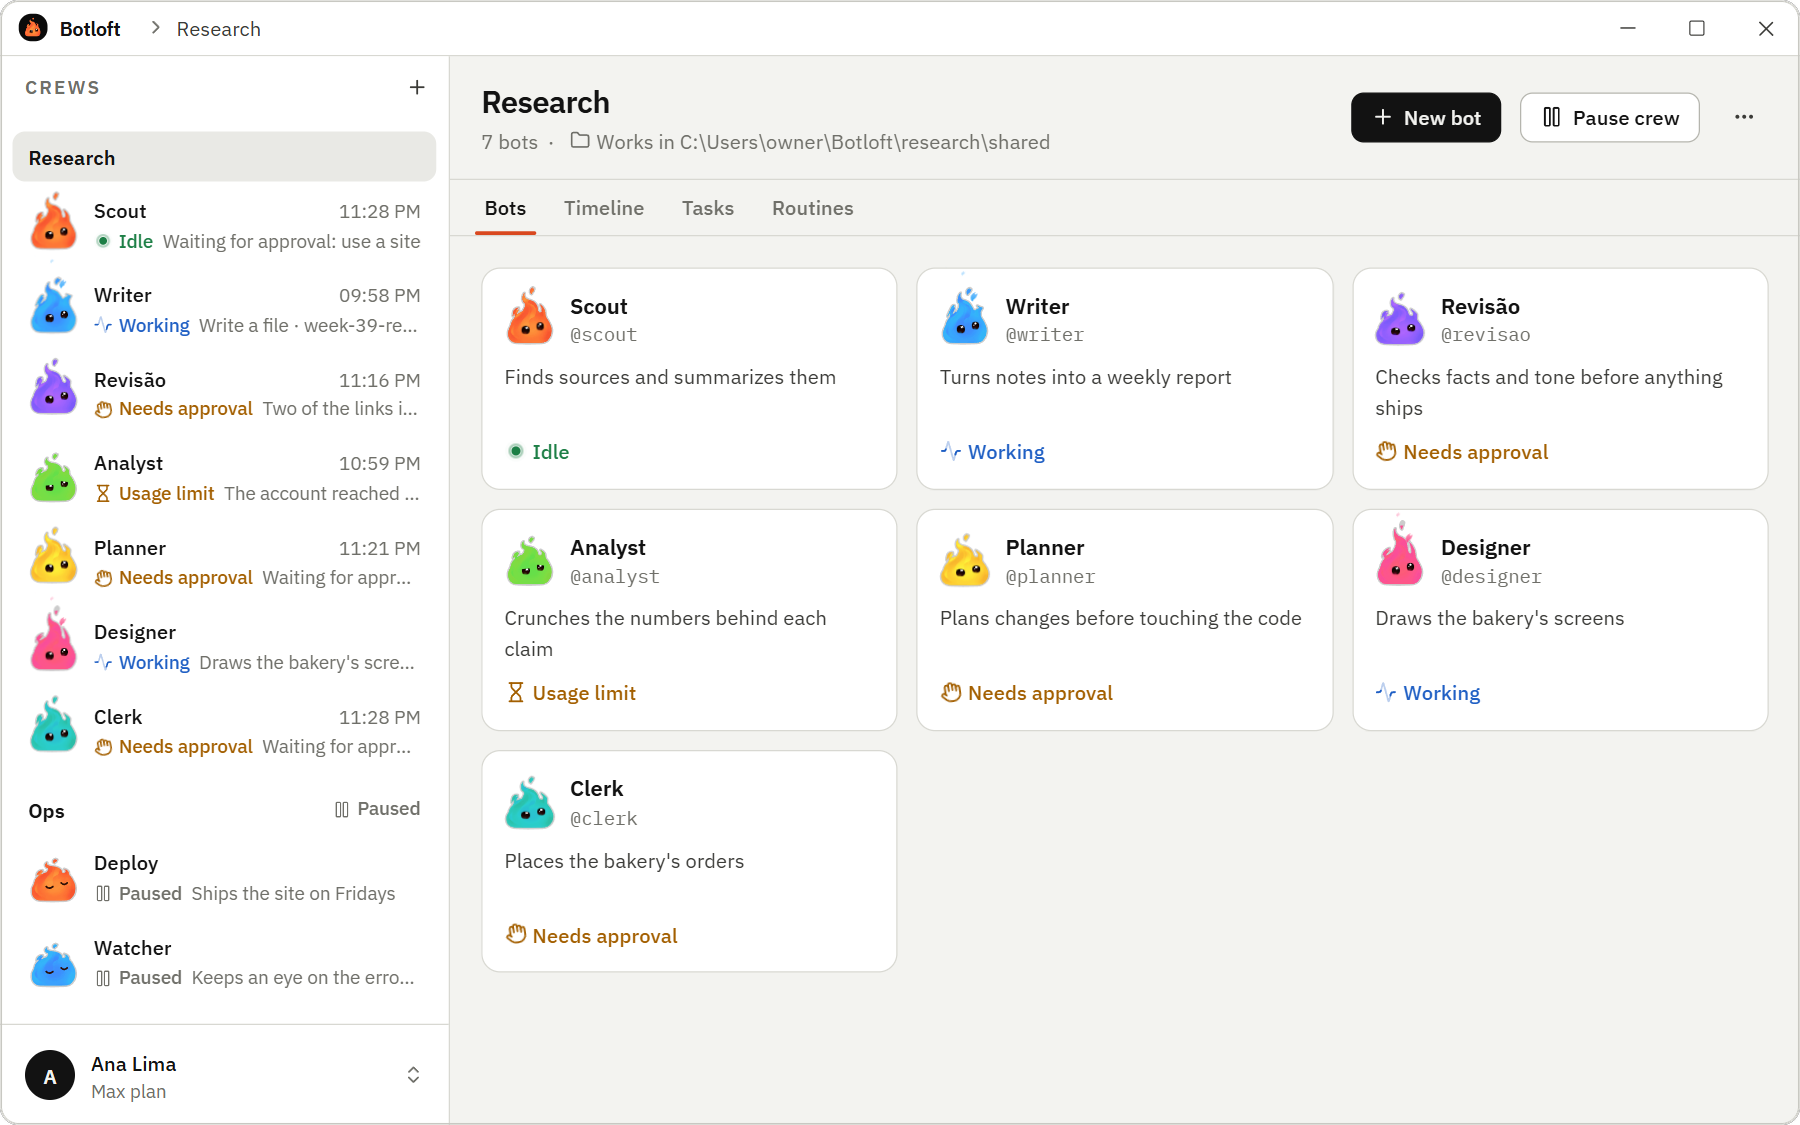Viewport: 1800px width, 1125px height.
Task: Click the hourglass icon on Analyst card
Action: (516, 692)
